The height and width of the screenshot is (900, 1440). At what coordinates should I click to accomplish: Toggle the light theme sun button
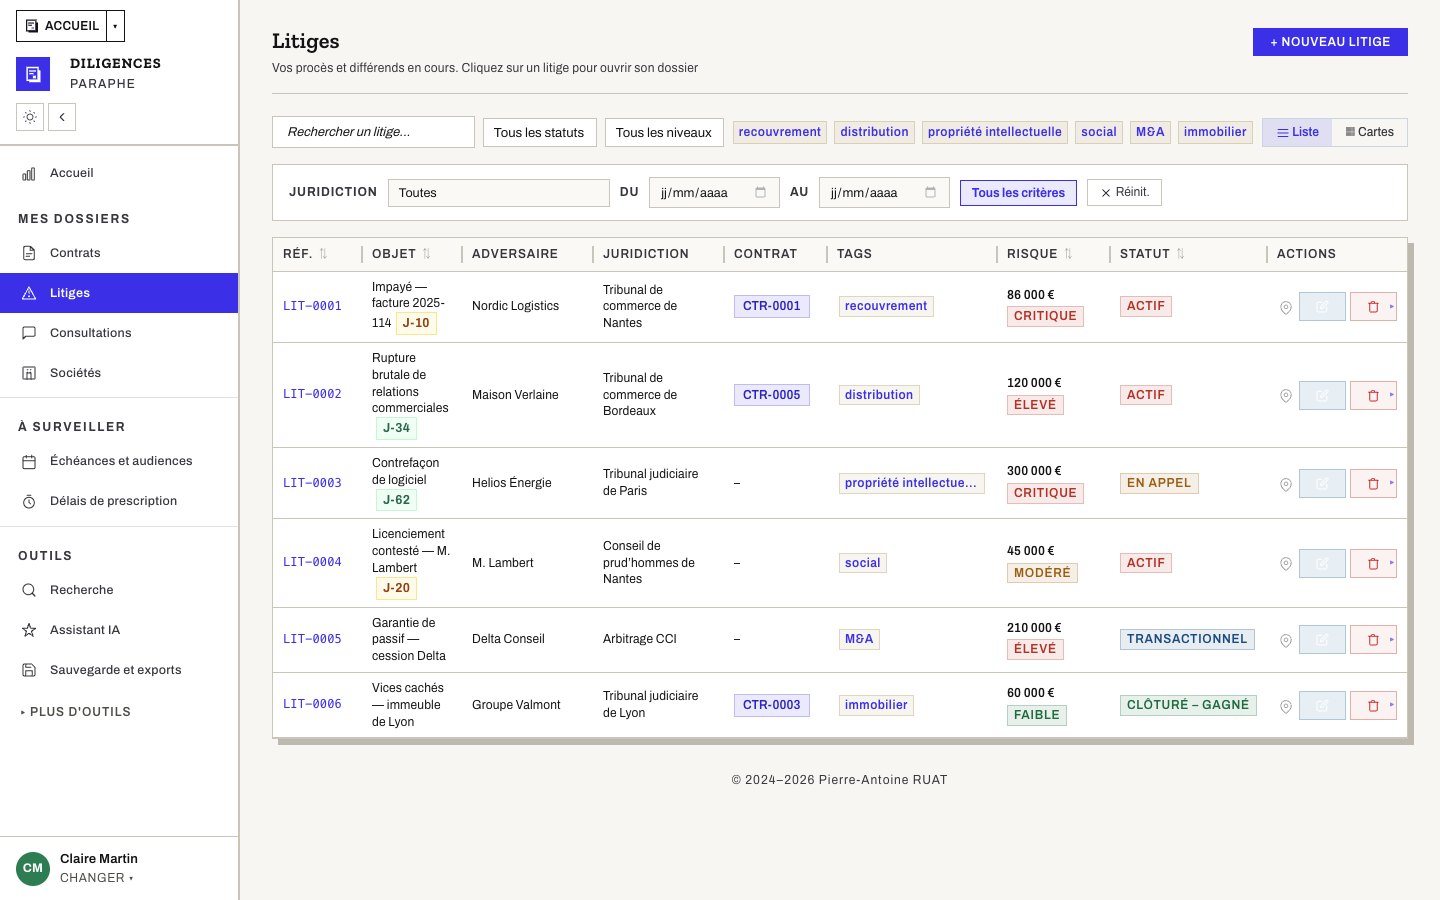click(x=30, y=117)
